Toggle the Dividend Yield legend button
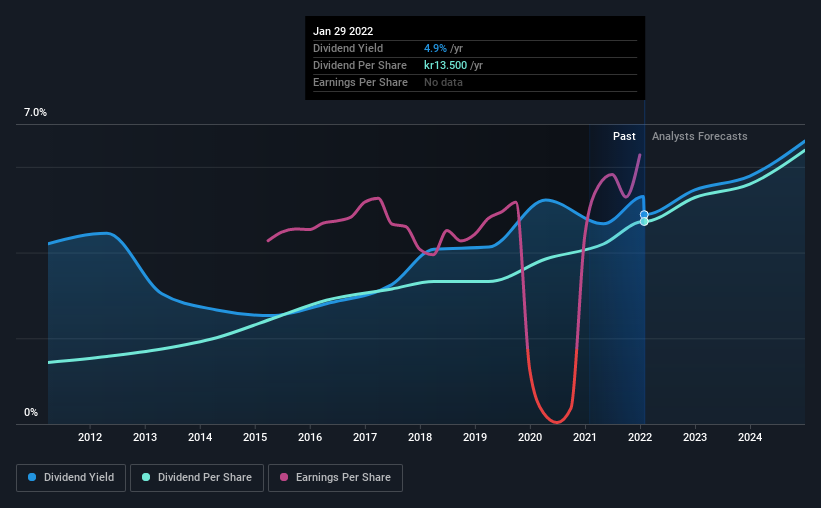Viewport: 821px width, 508px height. 71,478
